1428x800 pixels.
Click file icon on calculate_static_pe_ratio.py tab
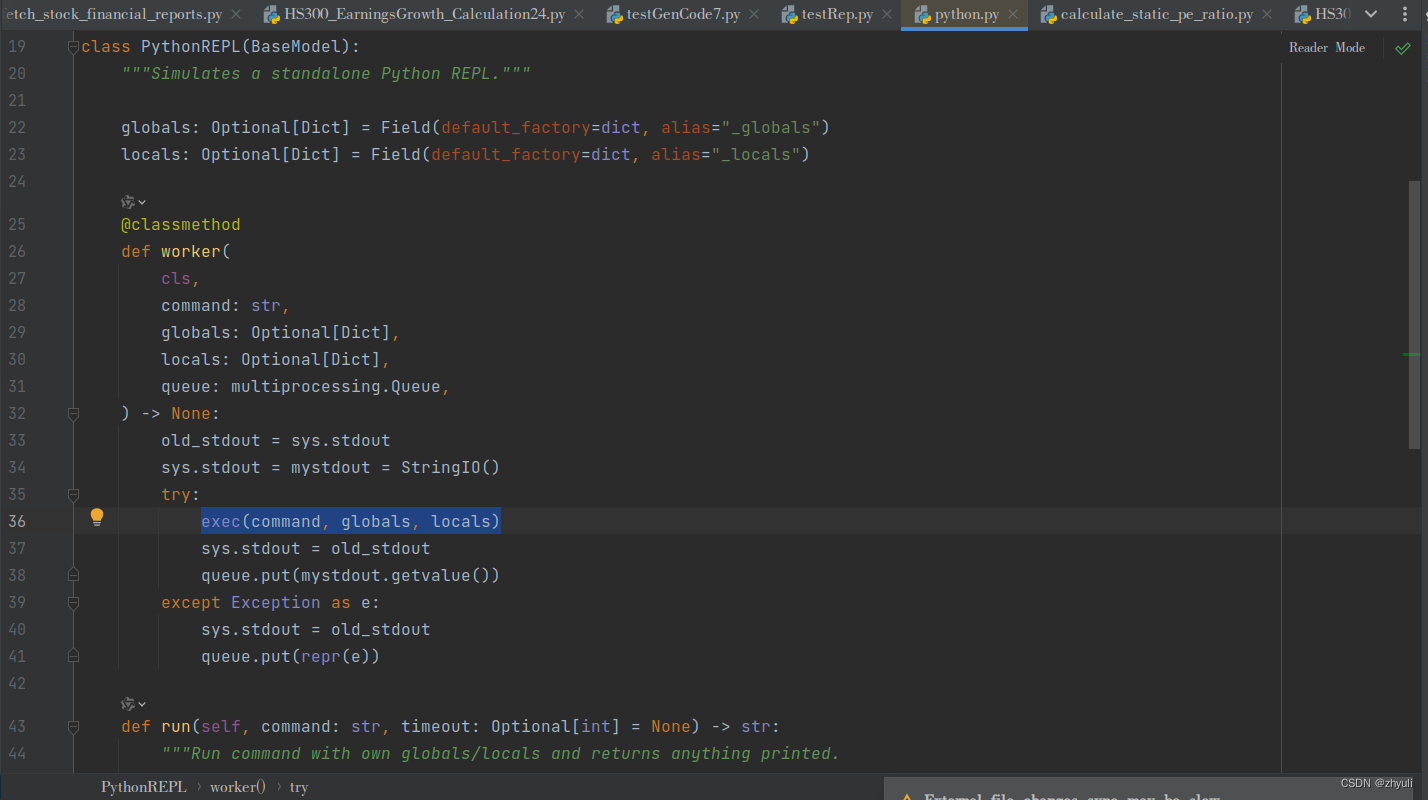1049,15
